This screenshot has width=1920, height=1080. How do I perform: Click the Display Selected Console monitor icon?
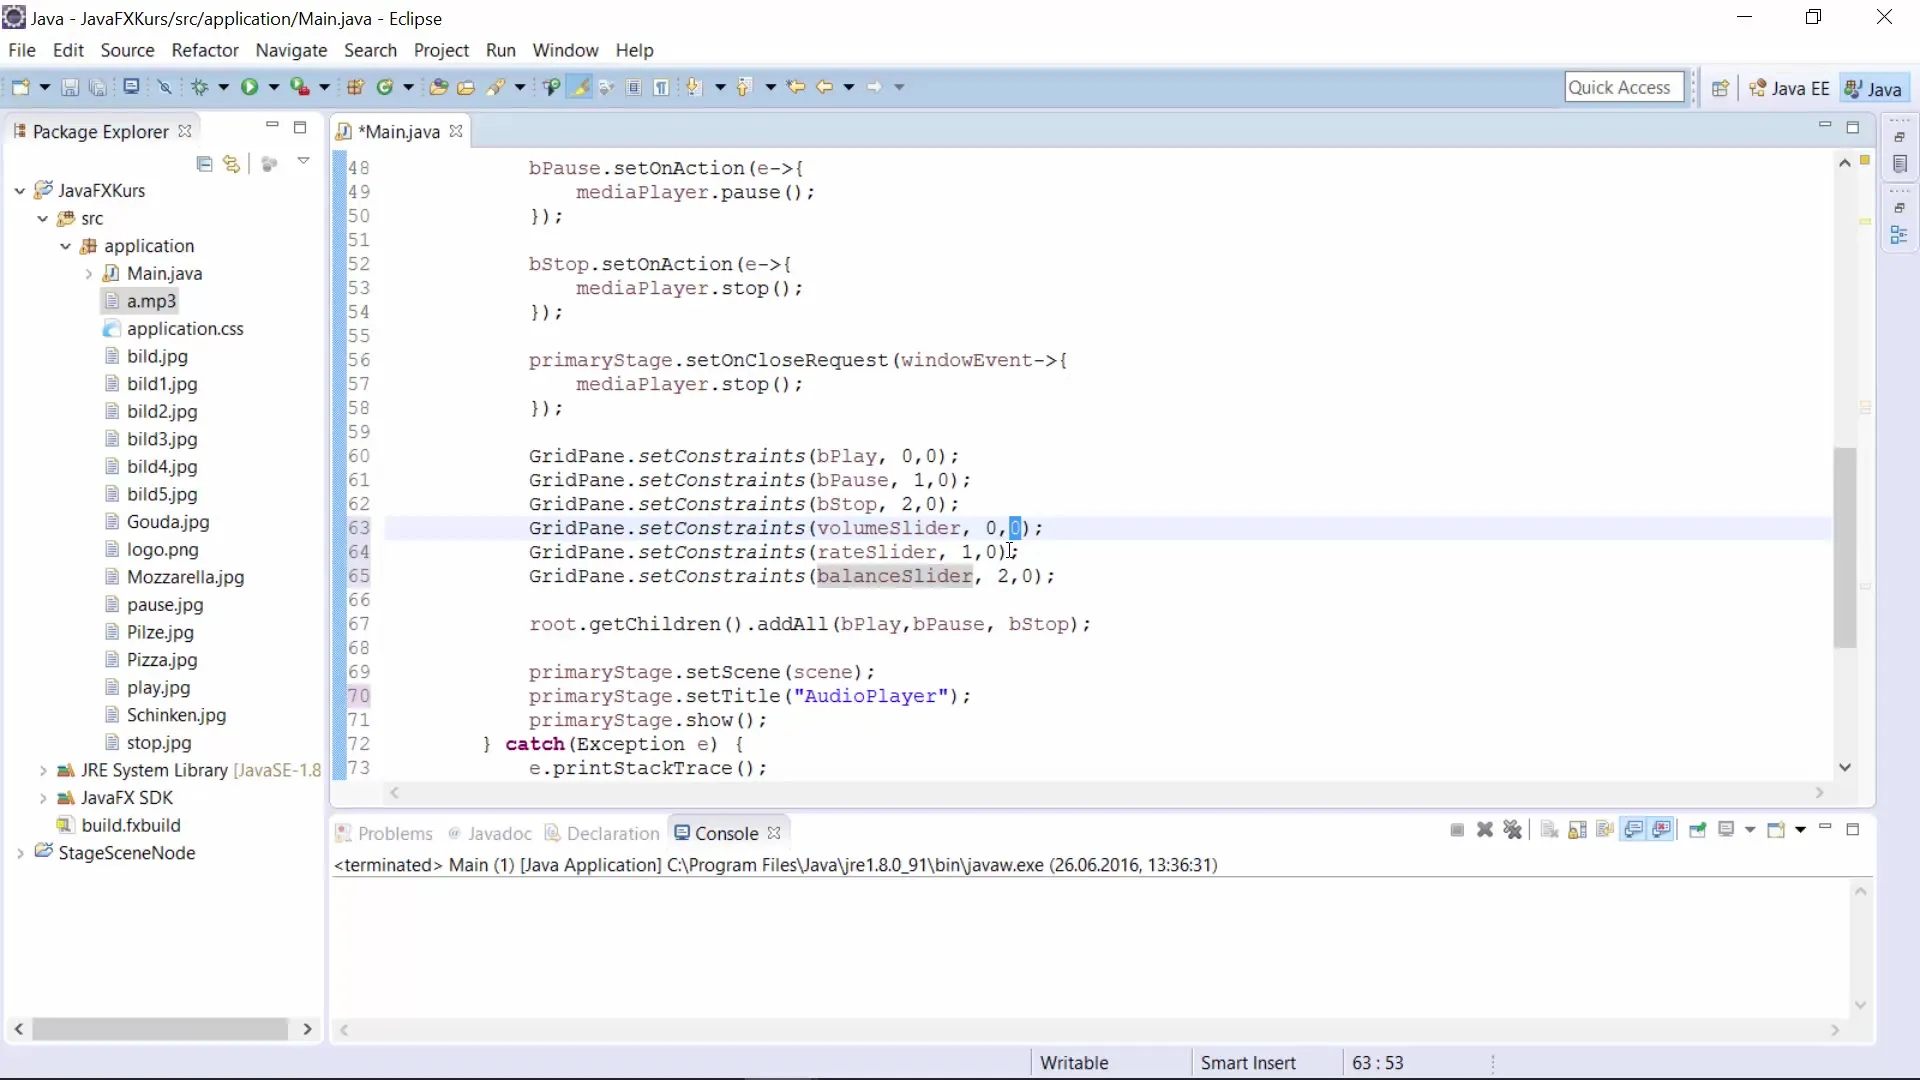point(1726,830)
